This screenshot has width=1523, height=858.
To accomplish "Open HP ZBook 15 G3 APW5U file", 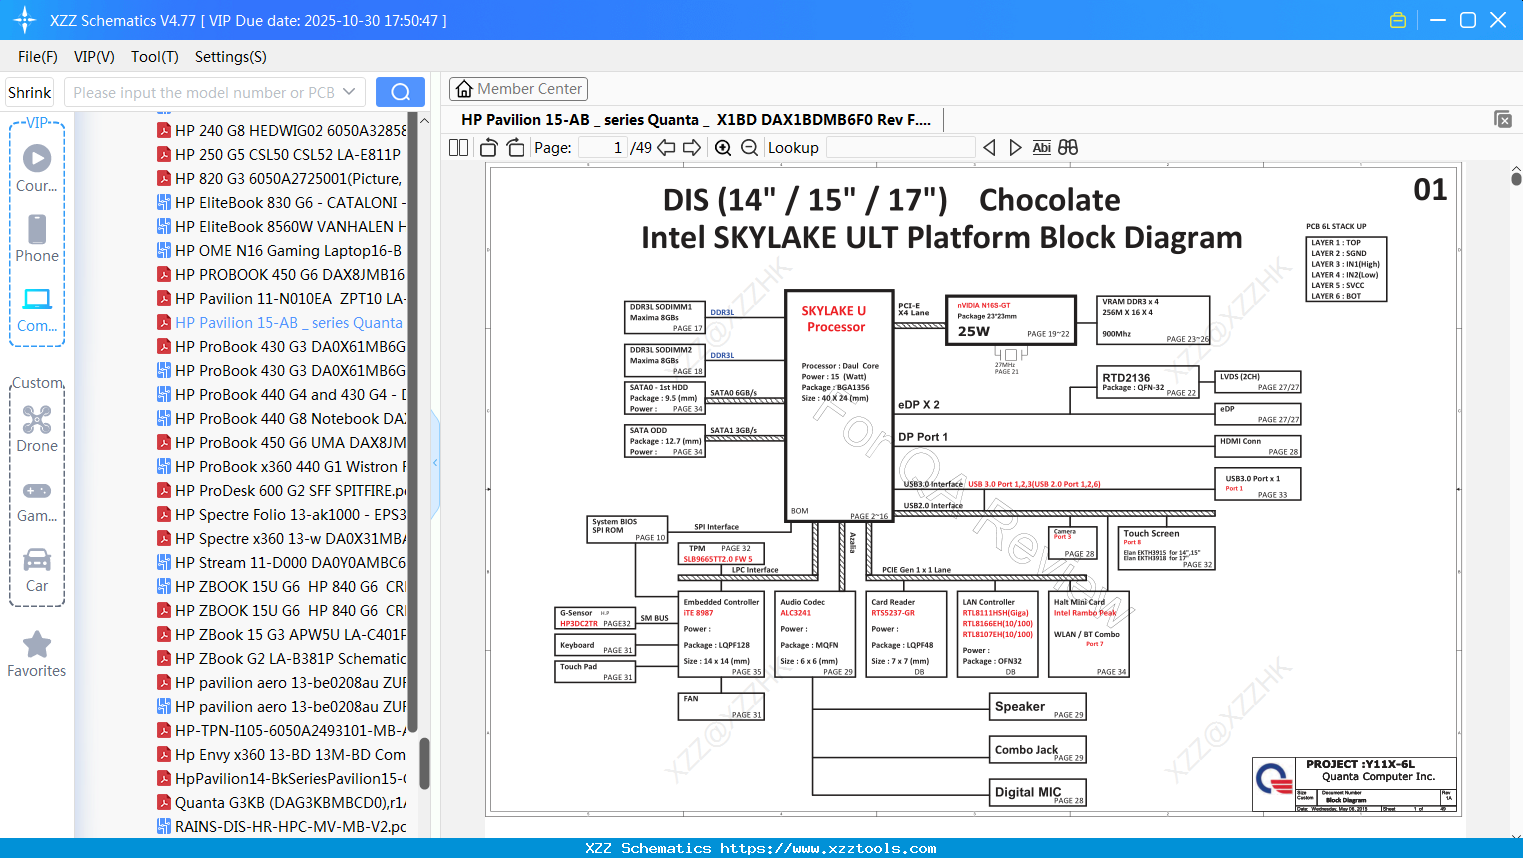I will [x=281, y=634].
